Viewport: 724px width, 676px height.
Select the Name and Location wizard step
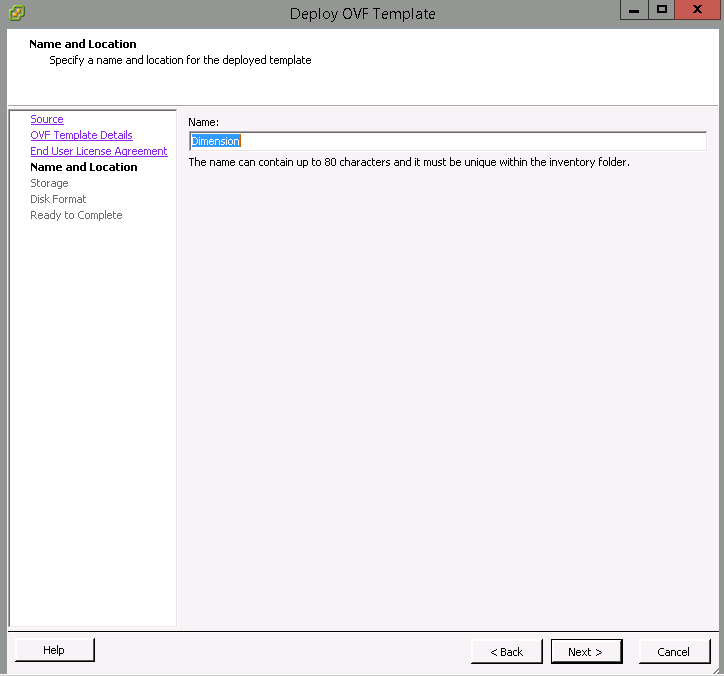pos(84,167)
